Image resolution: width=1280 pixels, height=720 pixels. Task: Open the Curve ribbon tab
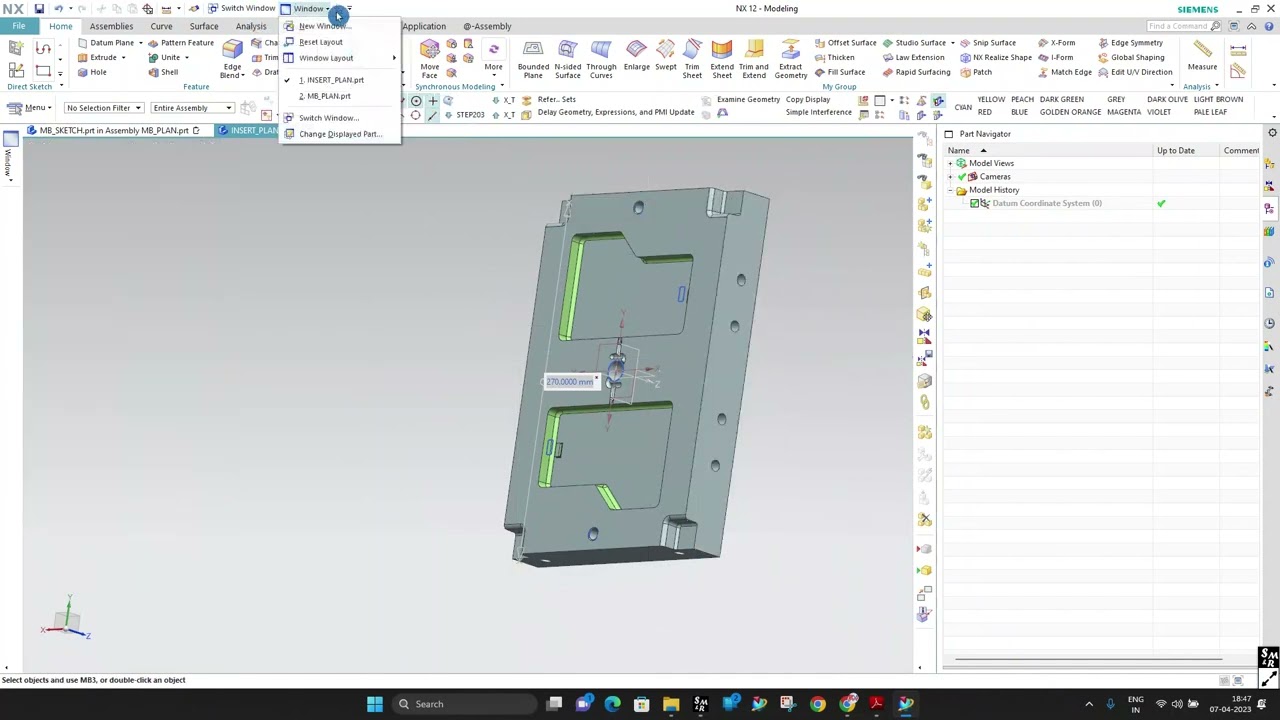pos(161,27)
